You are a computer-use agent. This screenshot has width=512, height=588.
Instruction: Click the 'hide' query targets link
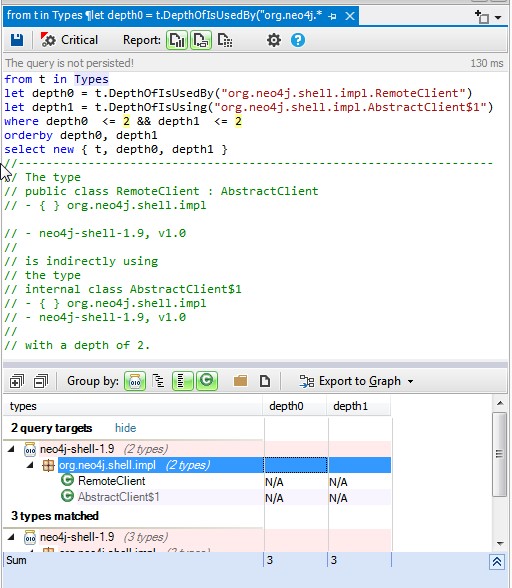[x=125, y=428]
